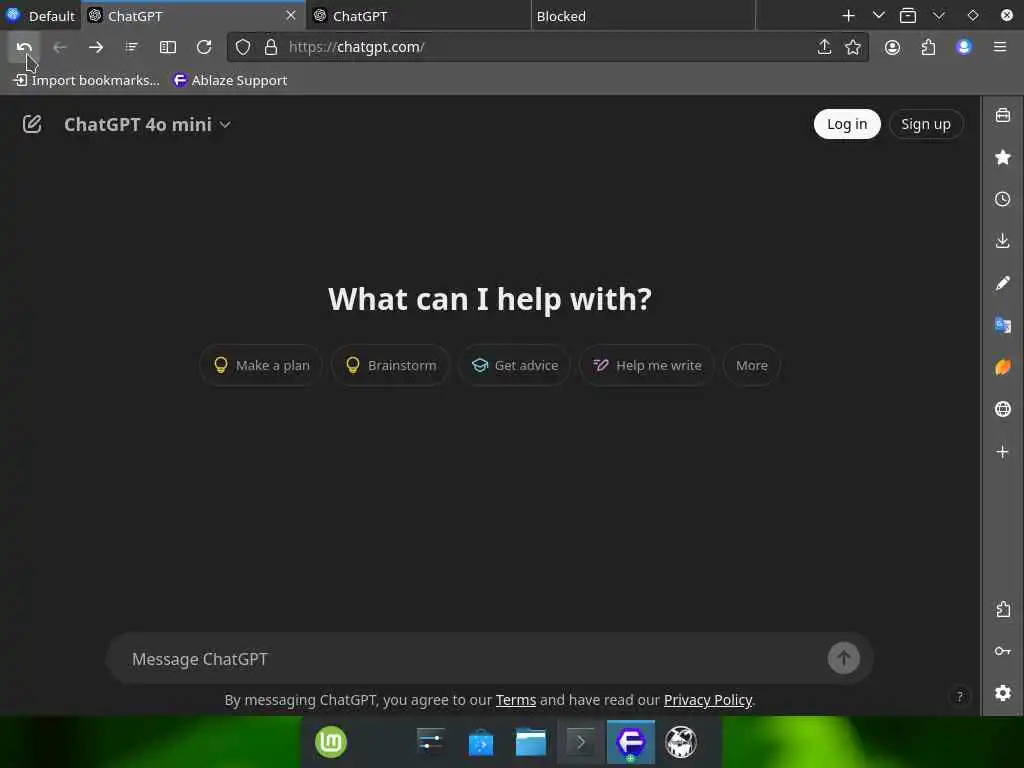Switch to the Default workspace tab
This screenshot has width=1024, height=768.
[40, 16]
